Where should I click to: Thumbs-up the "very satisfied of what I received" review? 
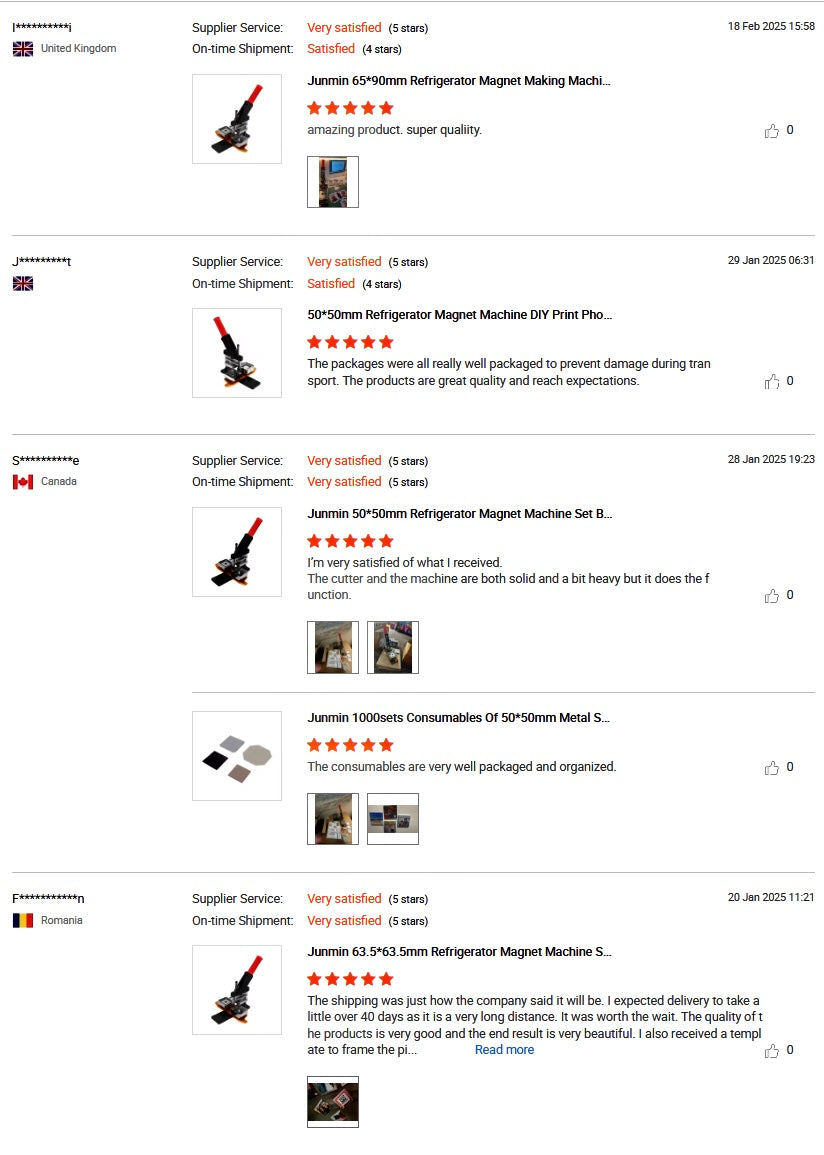point(772,595)
